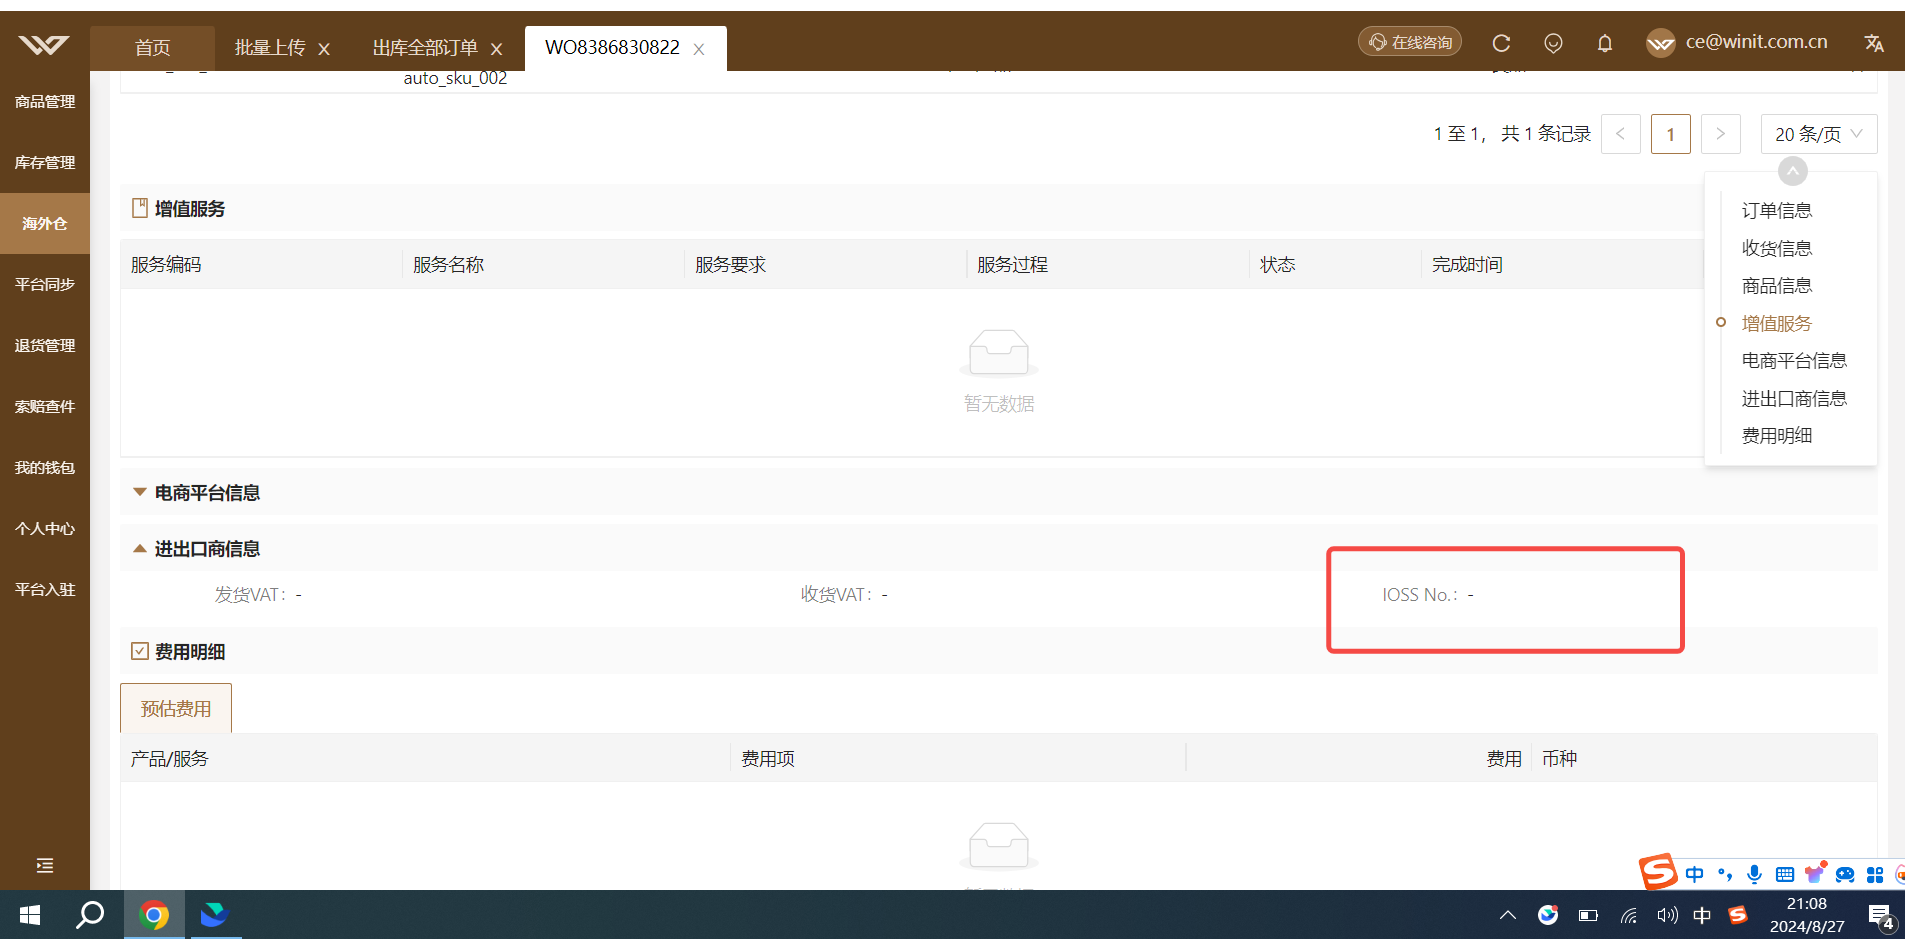
Task: Click the user avatar icon
Action: (x=1661, y=43)
